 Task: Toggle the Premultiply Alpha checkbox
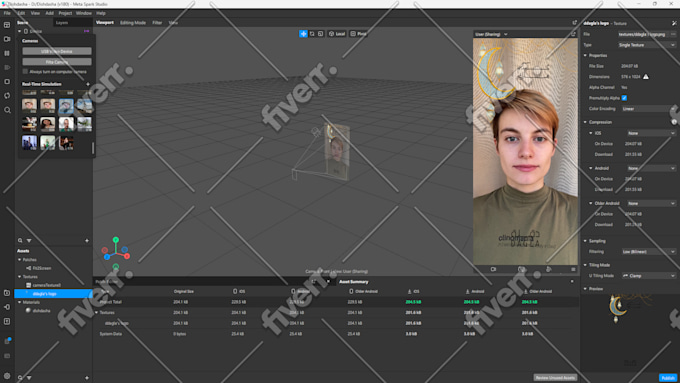click(624, 98)
